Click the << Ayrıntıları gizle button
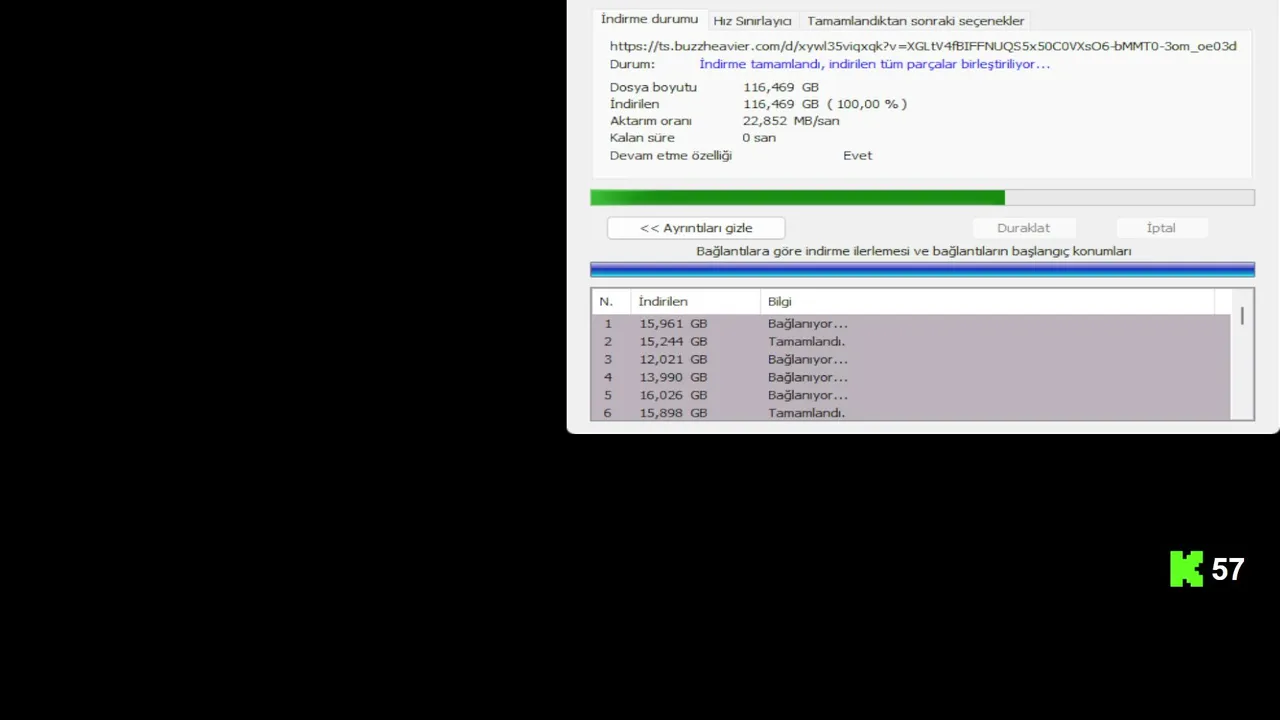The width and height of the screenshot is (1280, 720). (x=696, y=228)
